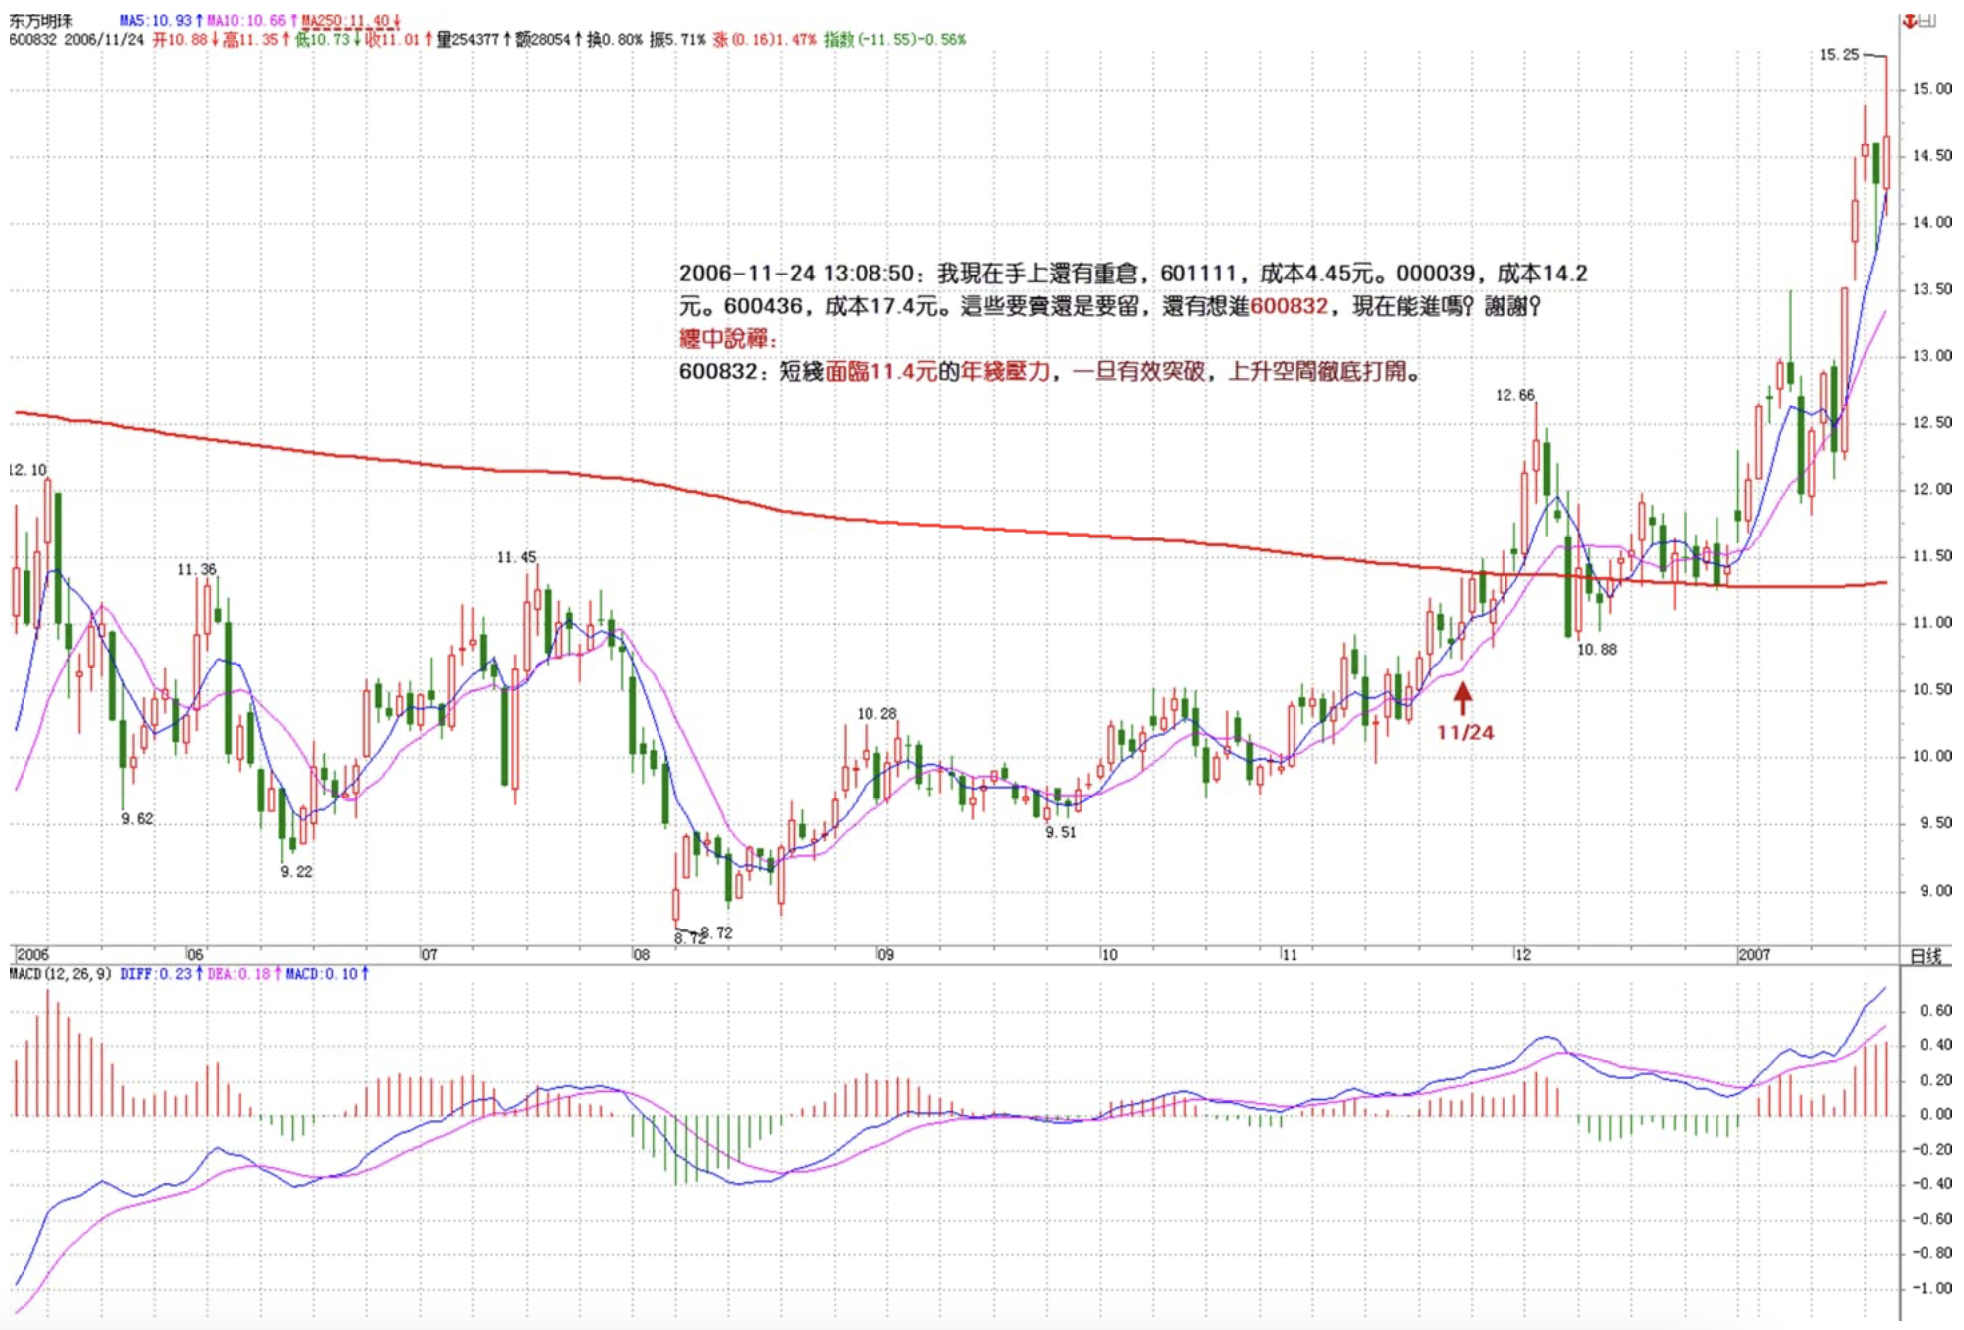
Task: Click the 08 month label on time axis
Action: [x=641, y=955]
